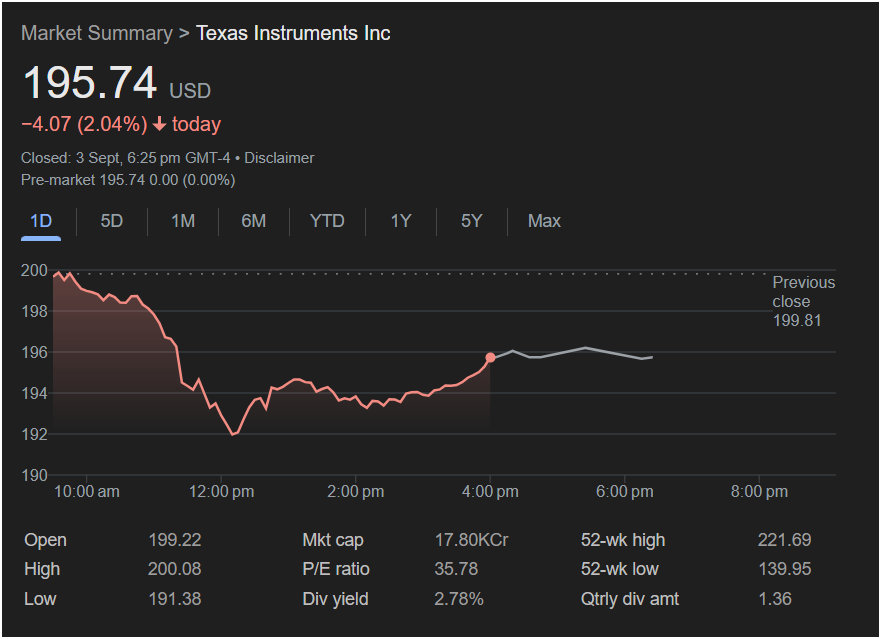
Task: Click the 6:00 pm axis label
Action: 624,492
